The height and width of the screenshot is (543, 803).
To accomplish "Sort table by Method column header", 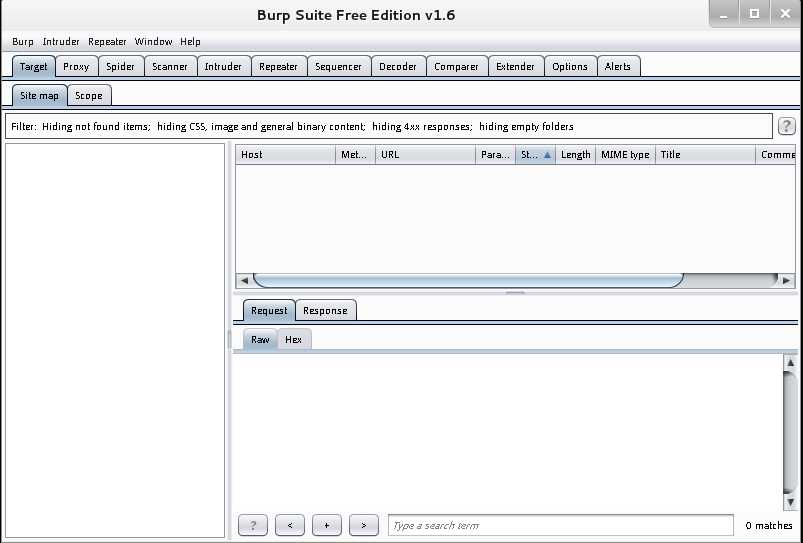I will [355, 155].
